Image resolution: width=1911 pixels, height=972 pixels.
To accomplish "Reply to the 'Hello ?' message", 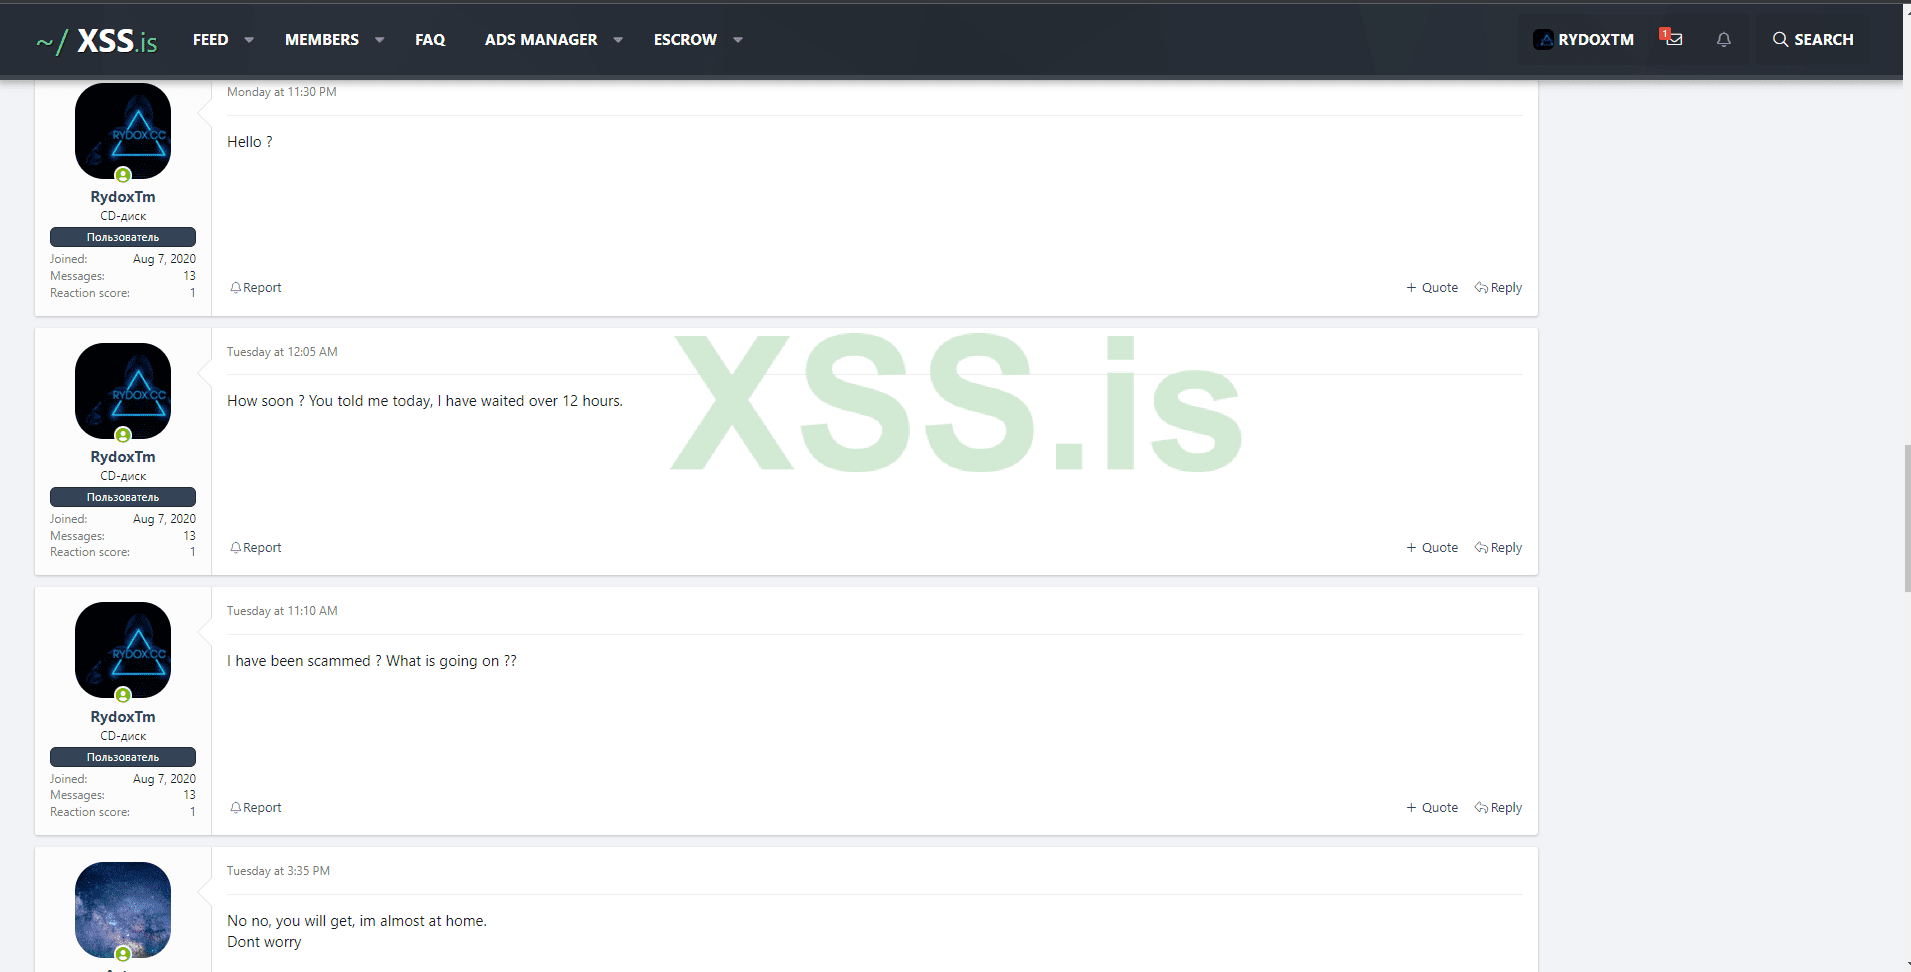I will 1498,288.
